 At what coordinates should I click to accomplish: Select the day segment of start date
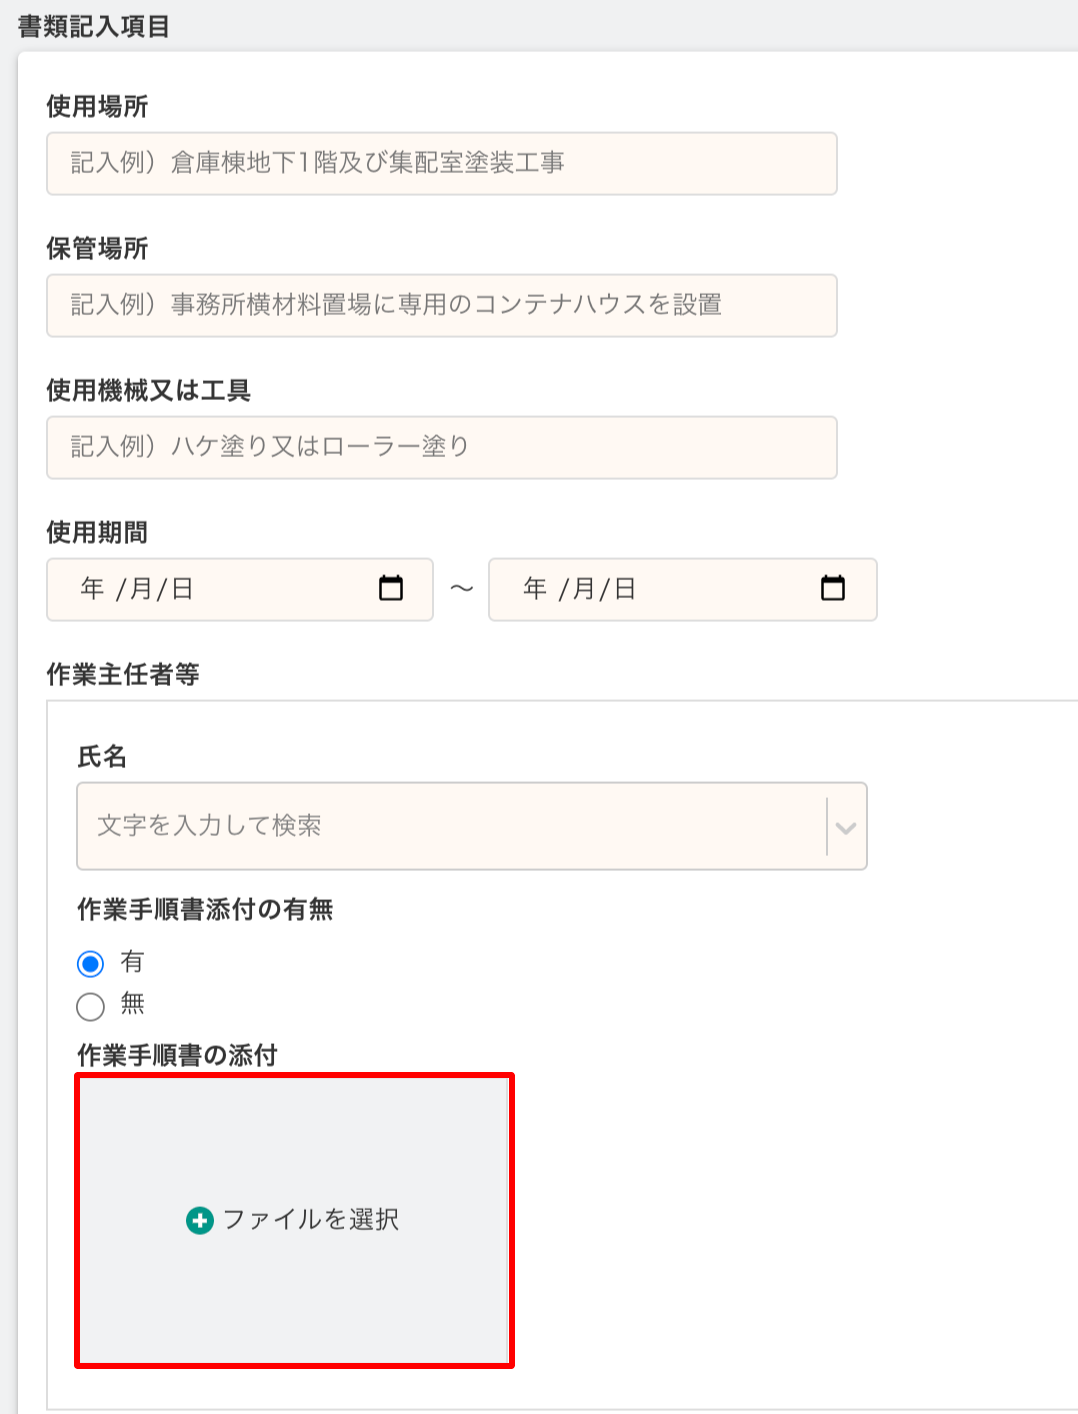tap(182, 589)
